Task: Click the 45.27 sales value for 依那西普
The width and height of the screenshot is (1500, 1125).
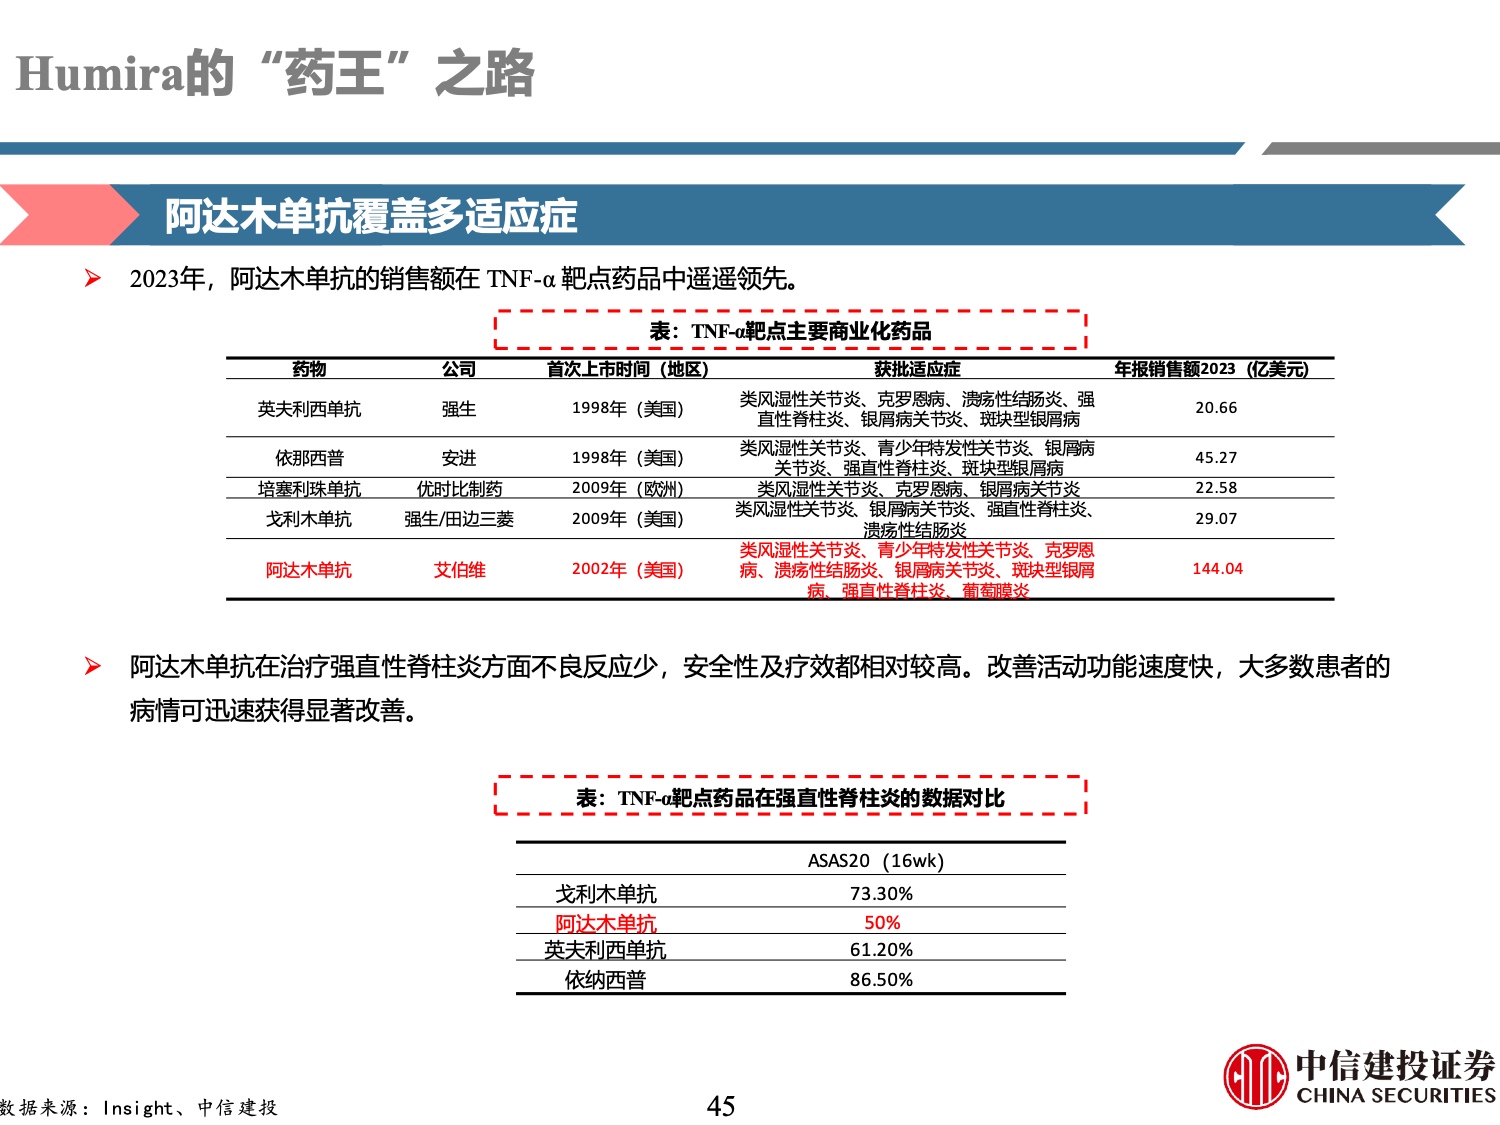Action: coord(1216,458)
